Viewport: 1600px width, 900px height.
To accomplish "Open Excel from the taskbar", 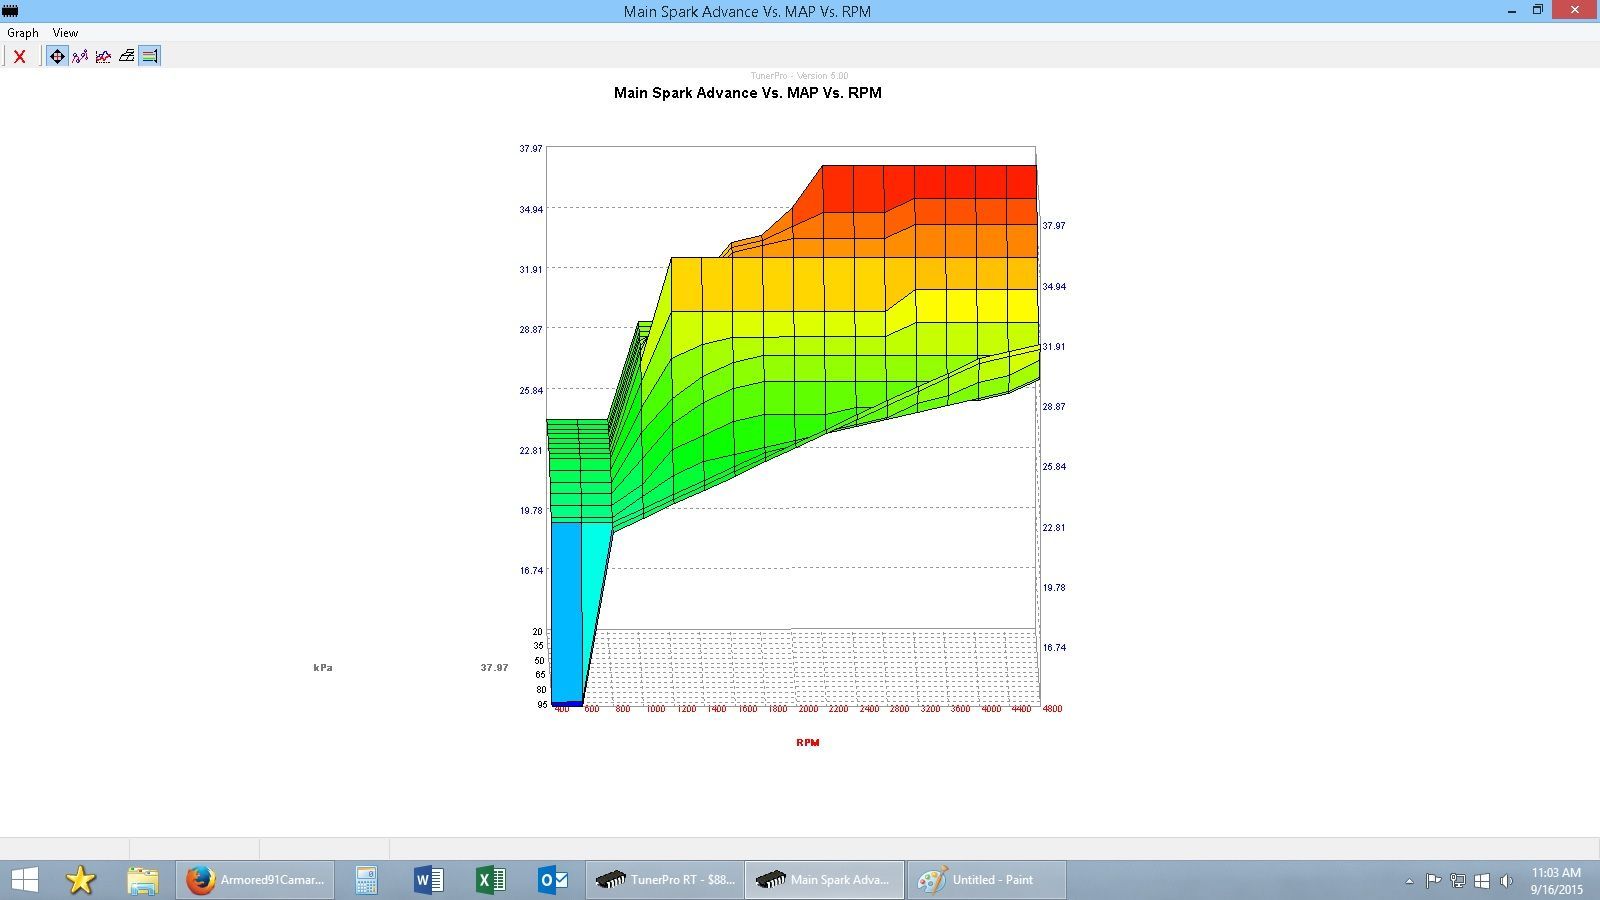I will click(x=490, y=880).
